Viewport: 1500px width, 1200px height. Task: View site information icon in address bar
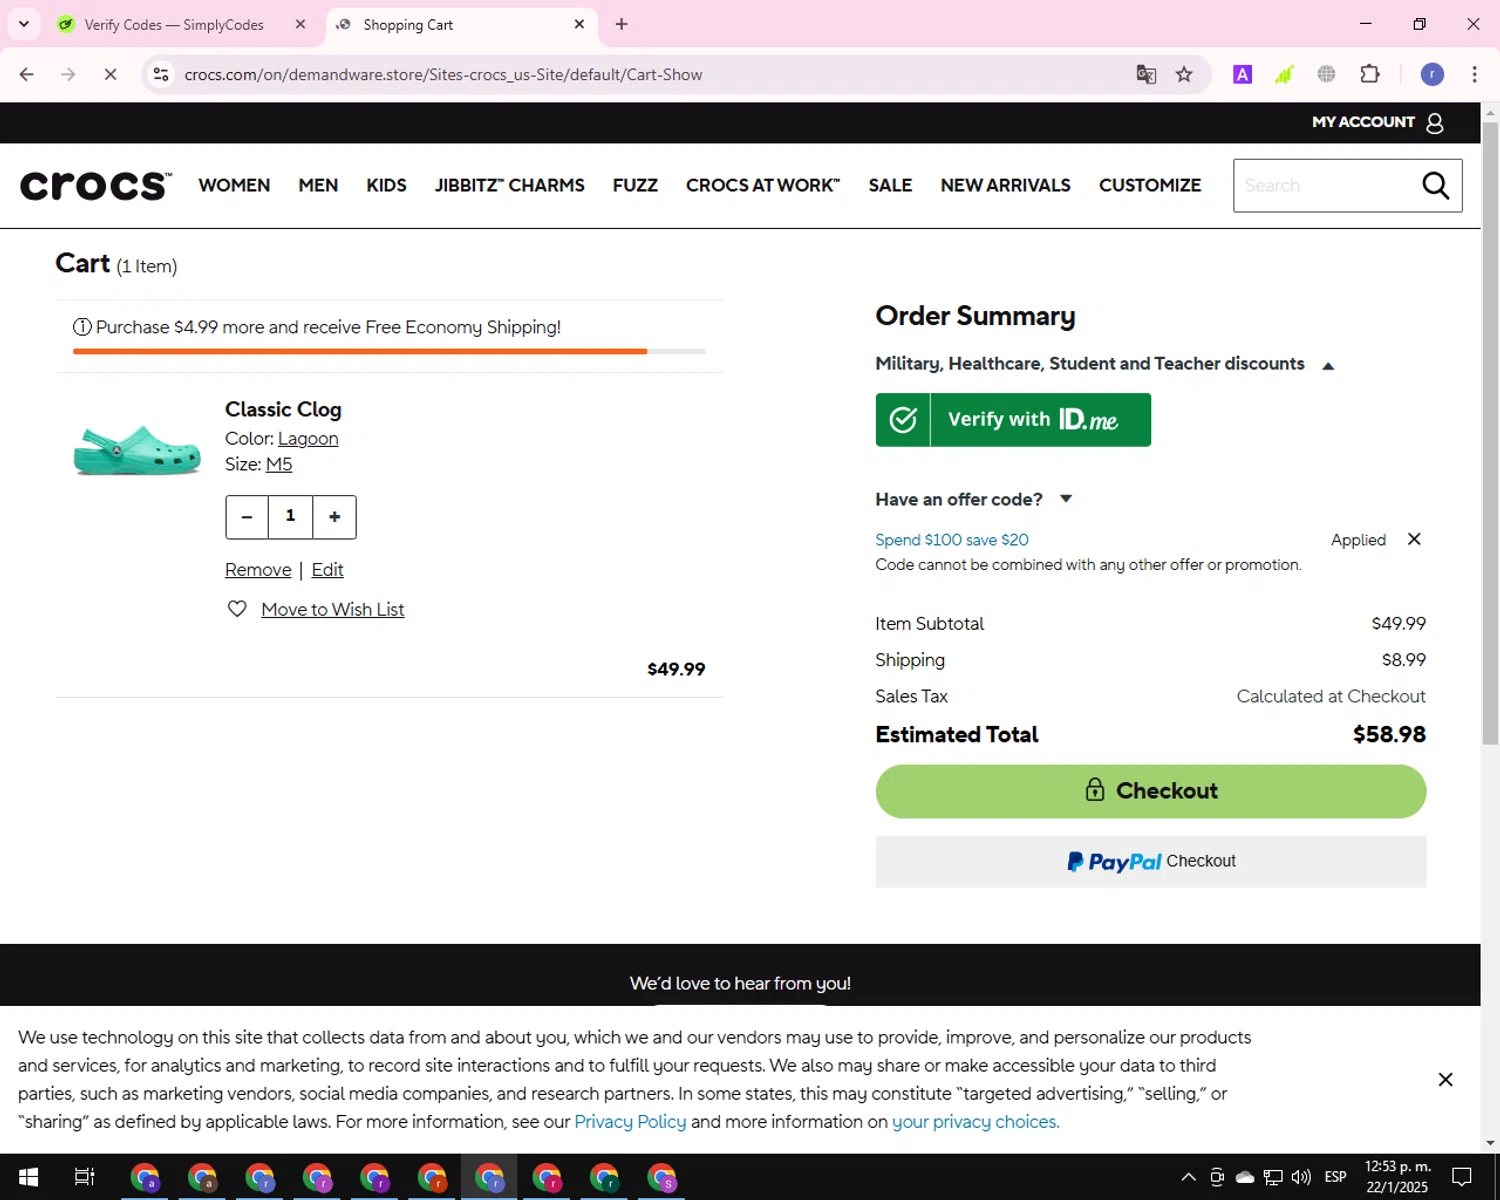pos(161,74)
